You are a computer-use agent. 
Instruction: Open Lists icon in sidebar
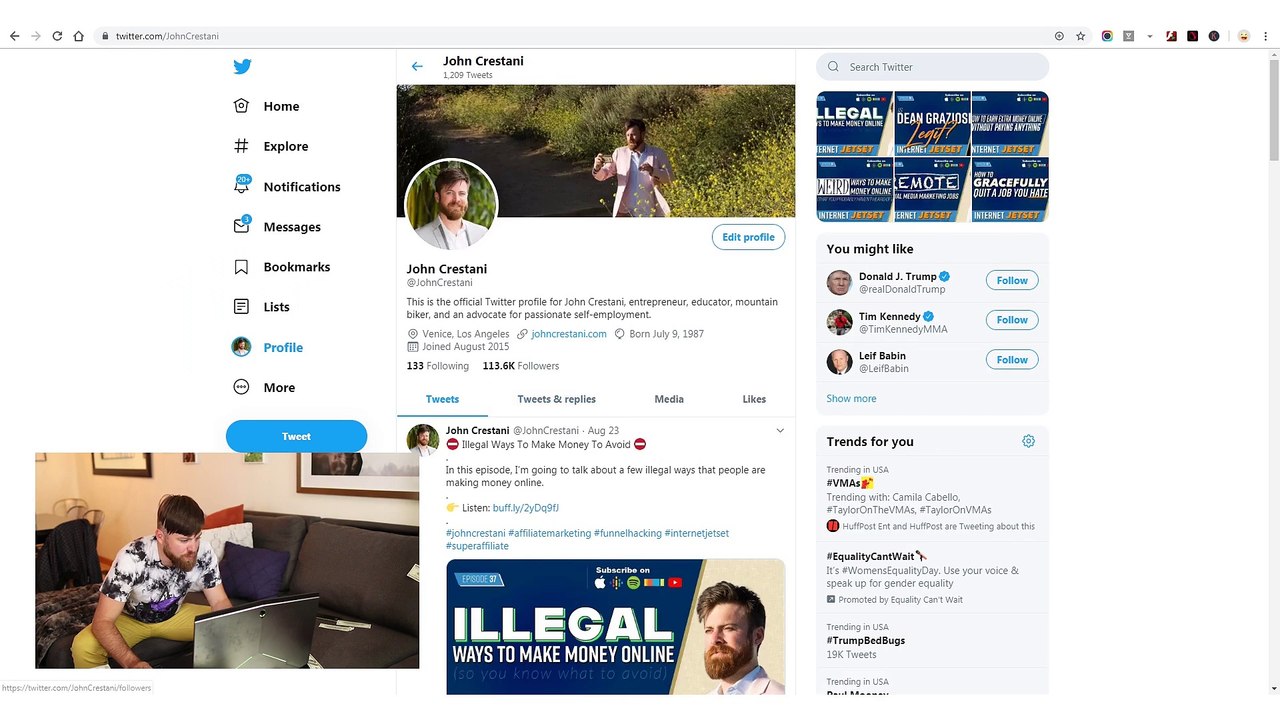tap(241, 307)
